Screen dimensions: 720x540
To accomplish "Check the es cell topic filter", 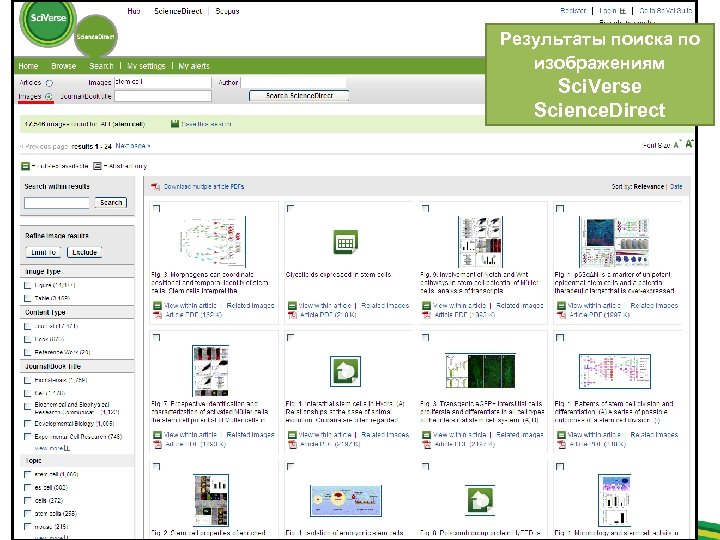I will click(27, 487).
